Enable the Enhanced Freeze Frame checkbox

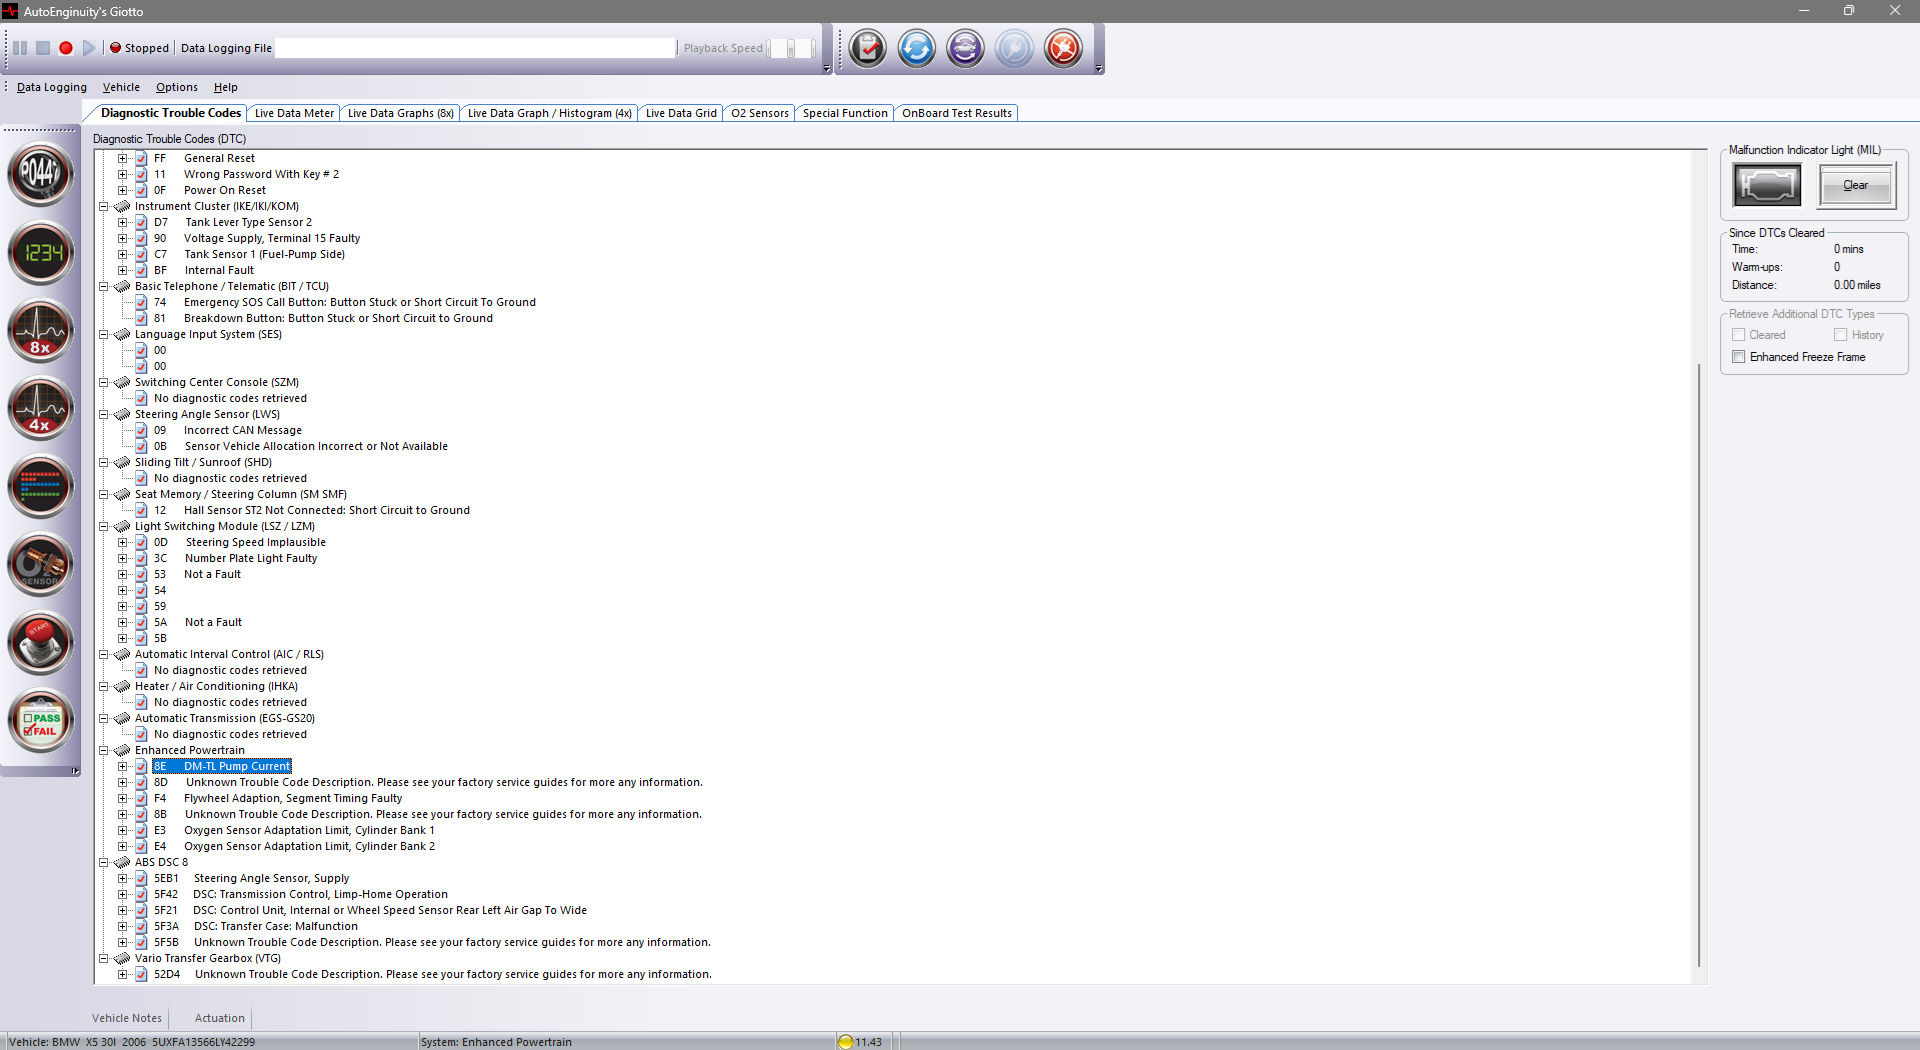coord(1738,357)
